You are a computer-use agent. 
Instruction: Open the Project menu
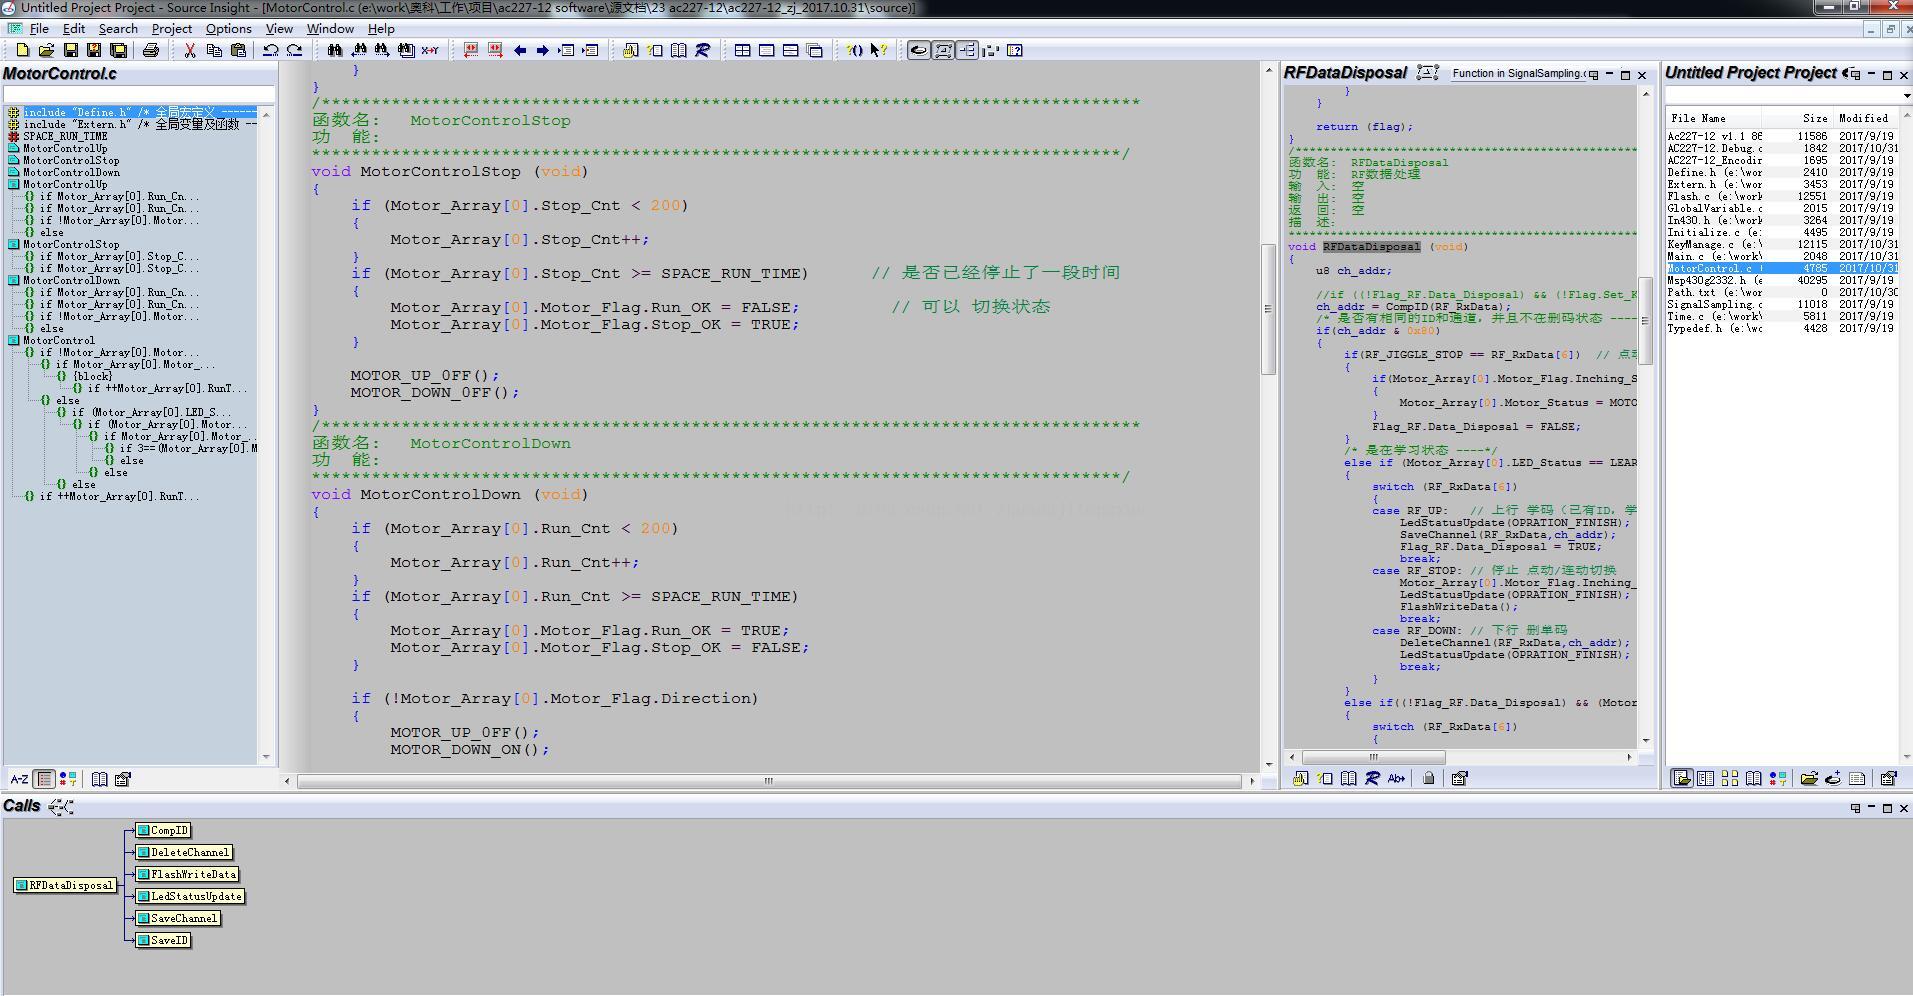[x=171, y=29]
